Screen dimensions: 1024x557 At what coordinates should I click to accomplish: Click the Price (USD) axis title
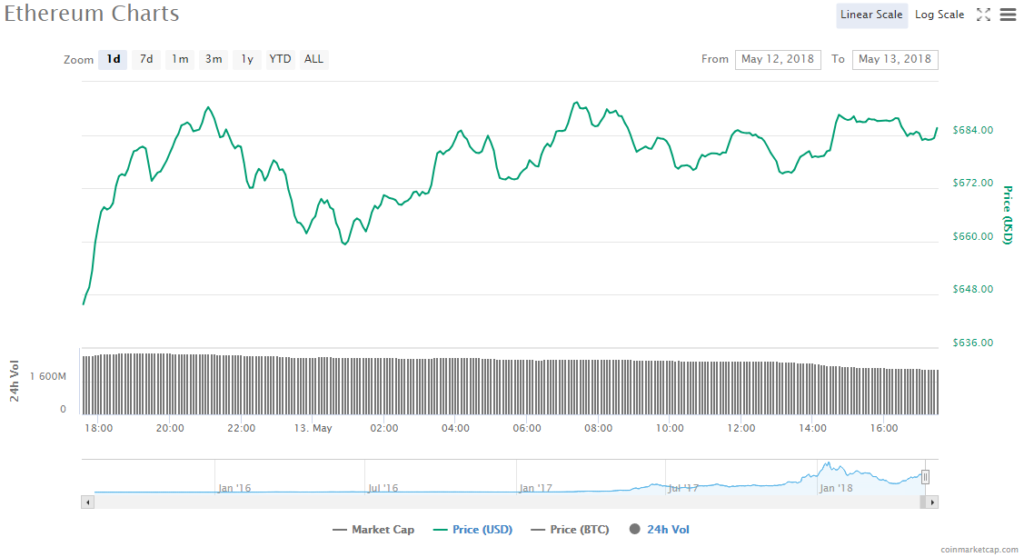click(1008, 215)
